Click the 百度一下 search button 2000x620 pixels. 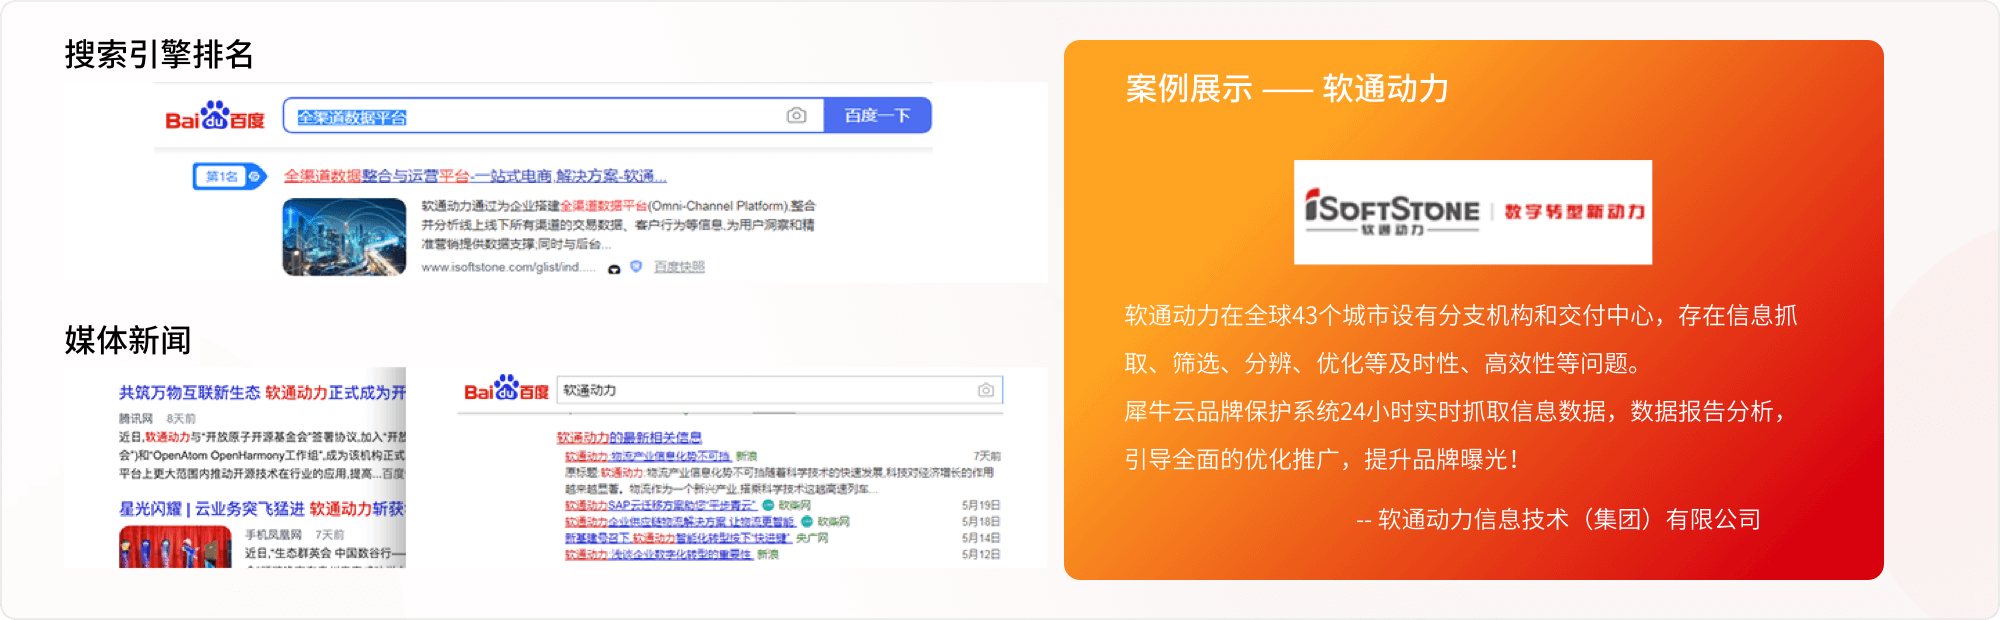877,116
